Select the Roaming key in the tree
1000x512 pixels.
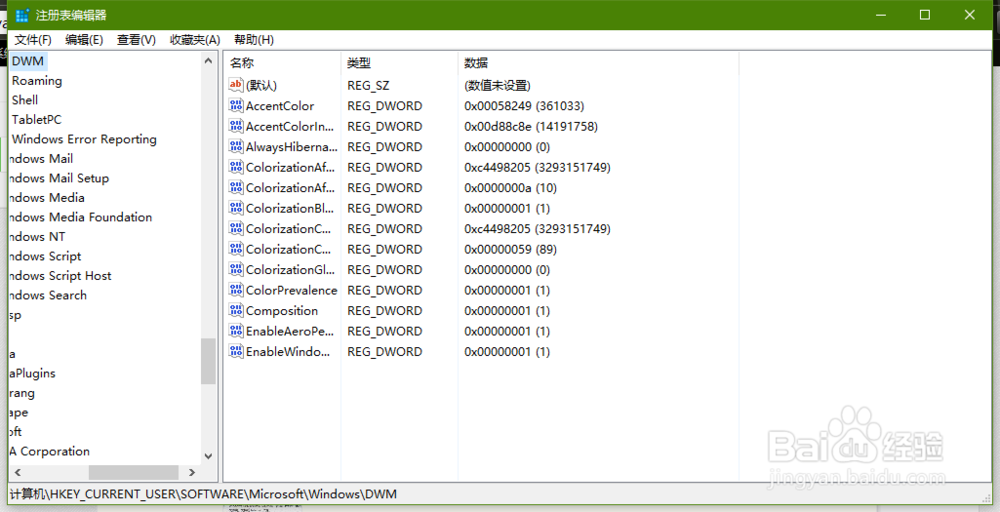37,81
